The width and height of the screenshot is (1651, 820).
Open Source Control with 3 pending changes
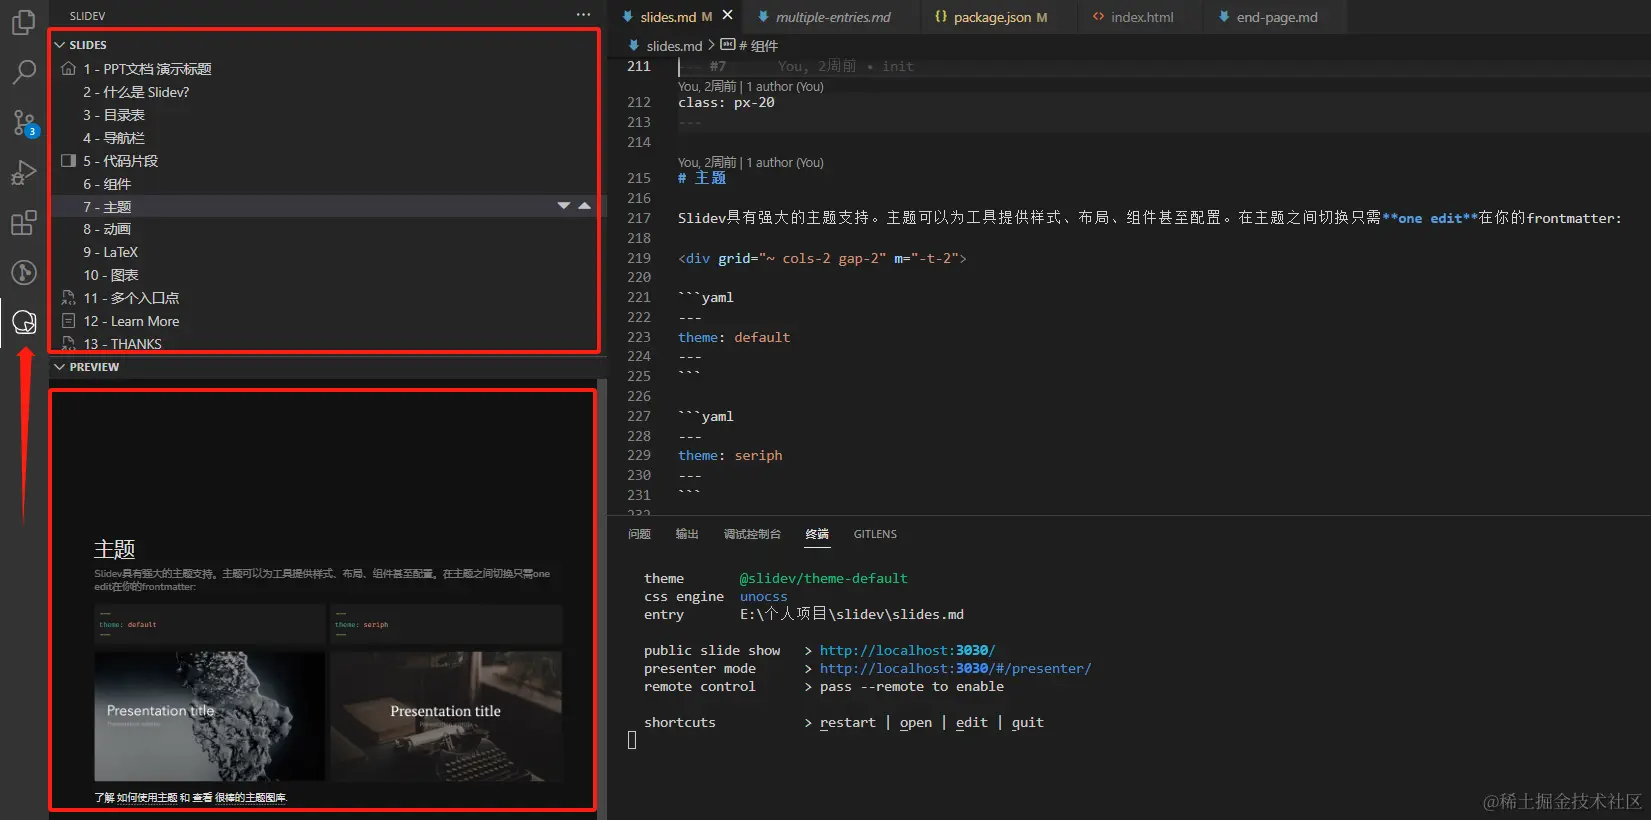24,122
